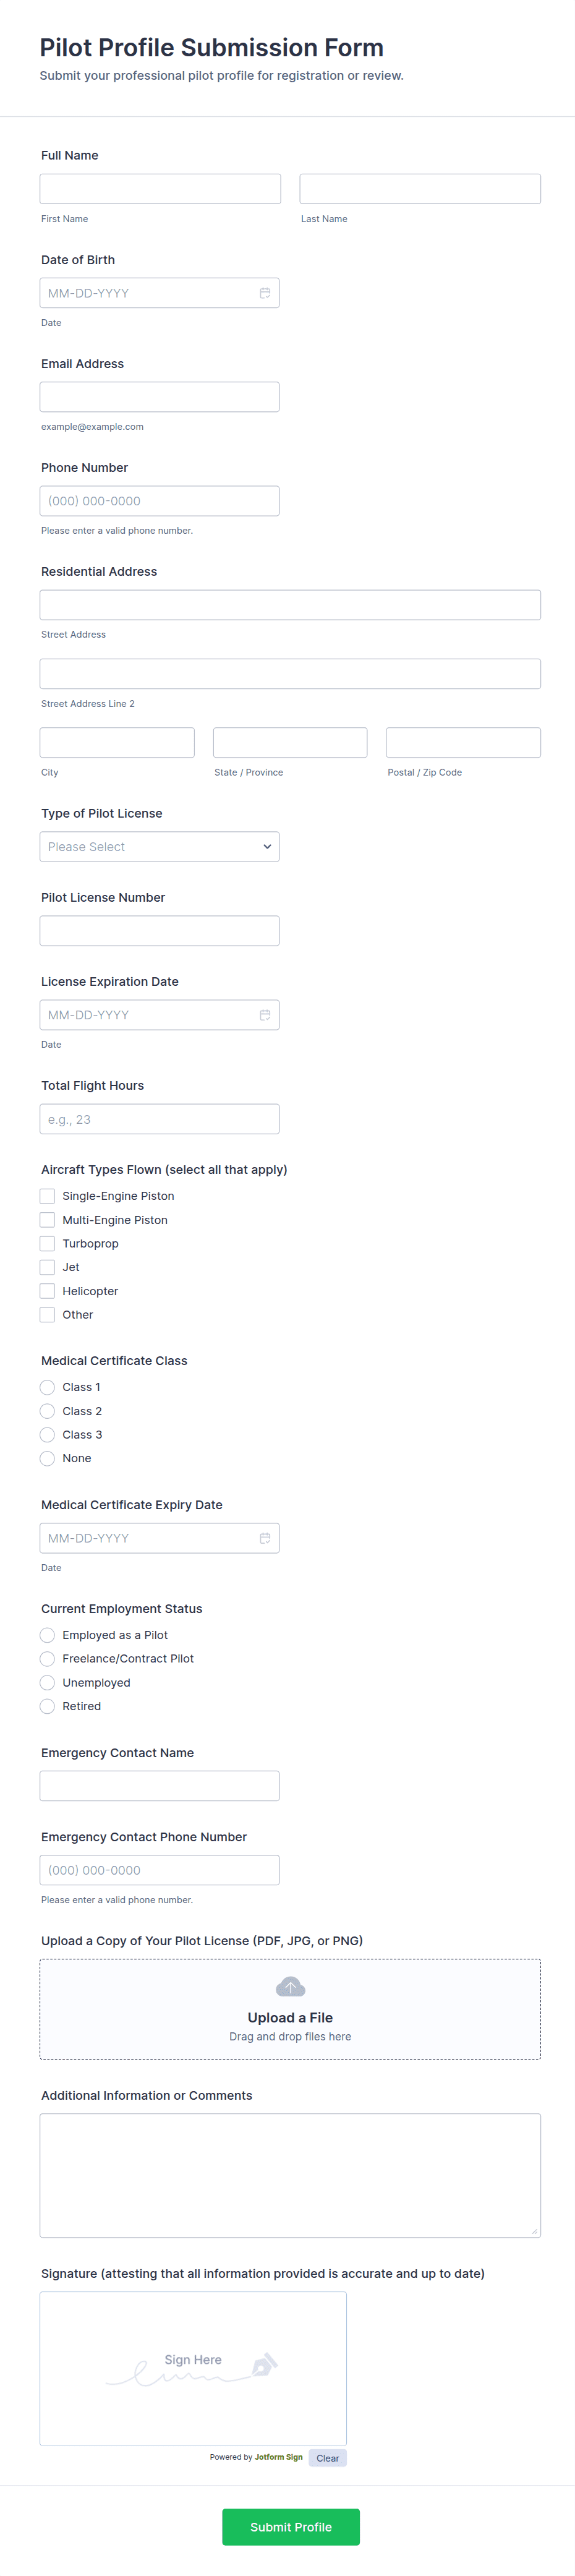
Task: Submit the pilot profile form
Action: coord(290,2527)
